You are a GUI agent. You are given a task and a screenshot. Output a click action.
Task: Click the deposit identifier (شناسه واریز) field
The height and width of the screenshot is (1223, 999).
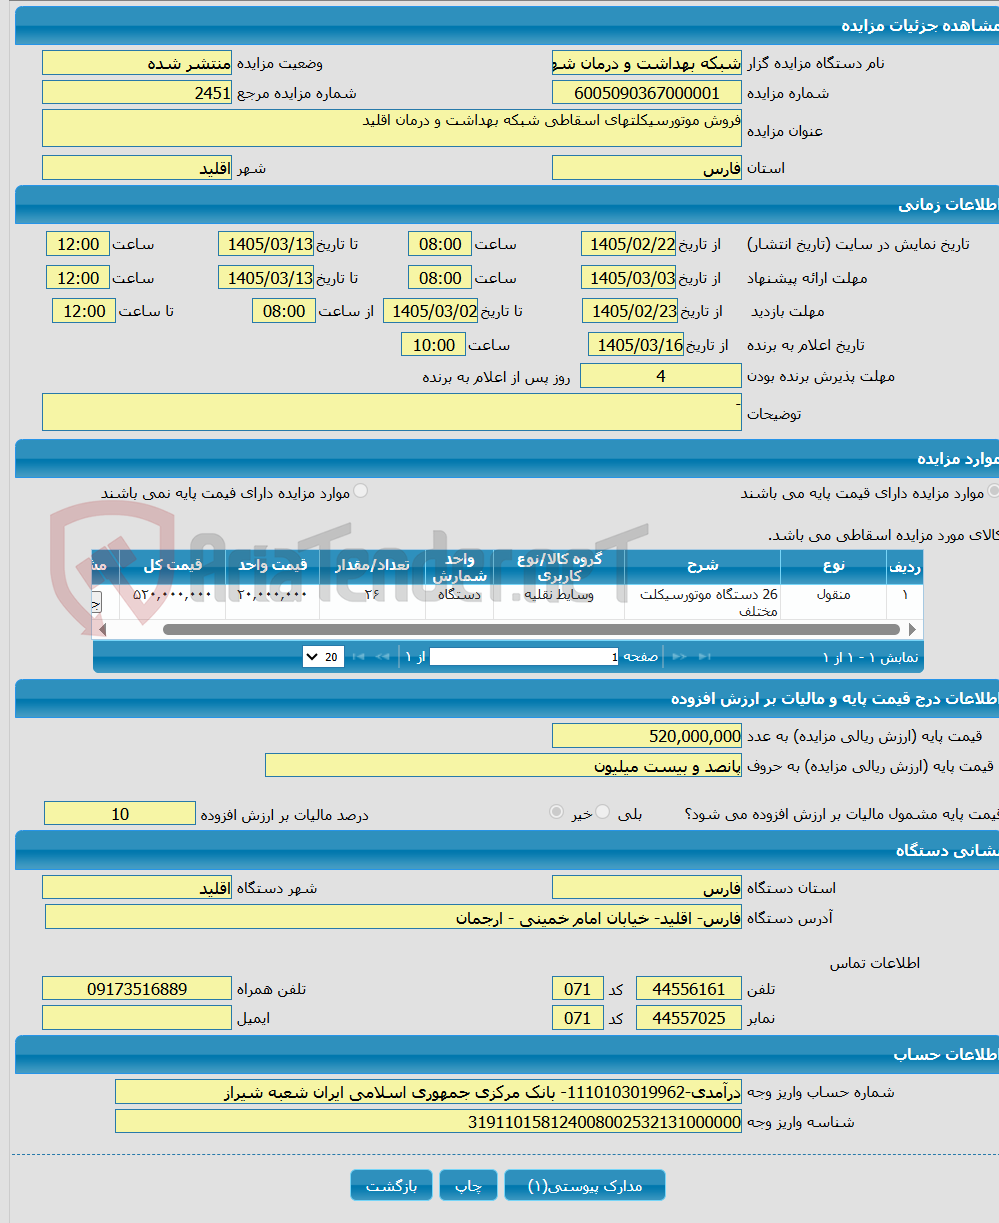(x=428, y=1121)
